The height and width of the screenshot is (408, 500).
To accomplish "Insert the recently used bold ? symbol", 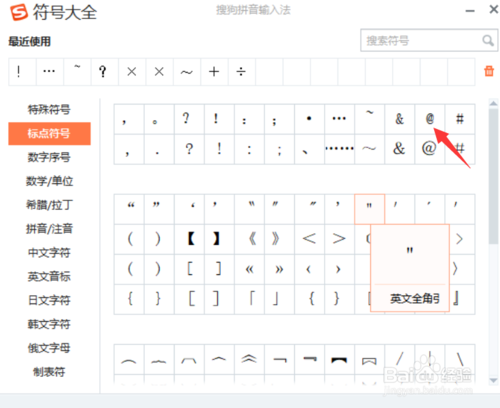I will [x=104, y=72].
